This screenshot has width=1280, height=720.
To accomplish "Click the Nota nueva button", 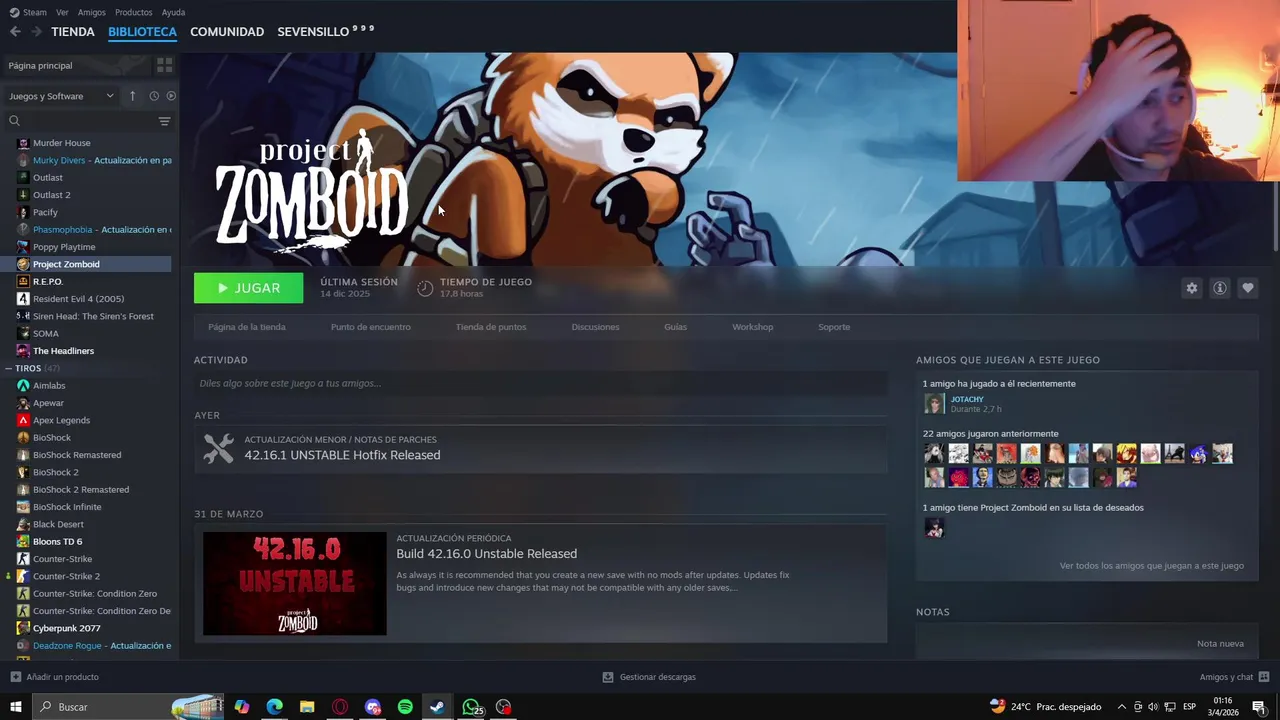I will (1220, 644).
